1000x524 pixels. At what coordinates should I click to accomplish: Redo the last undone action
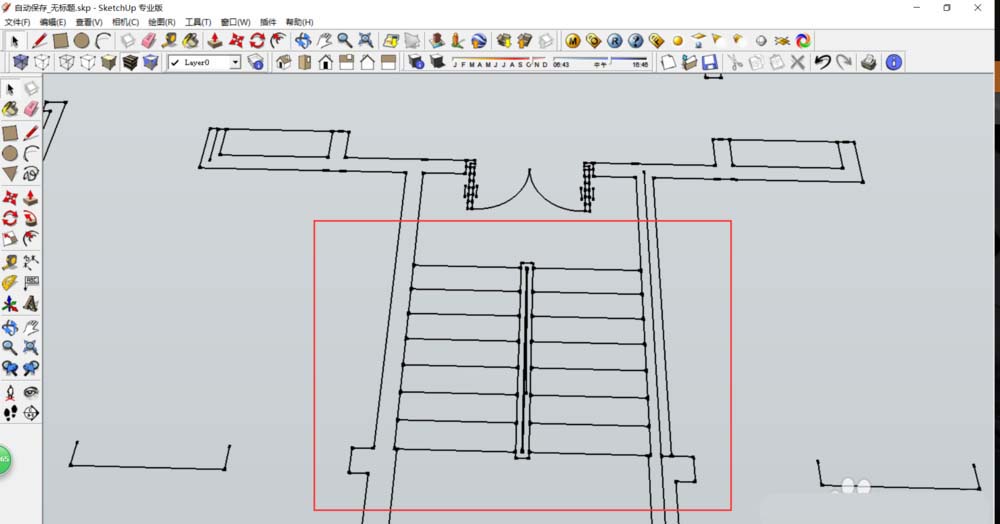(844, 62)
